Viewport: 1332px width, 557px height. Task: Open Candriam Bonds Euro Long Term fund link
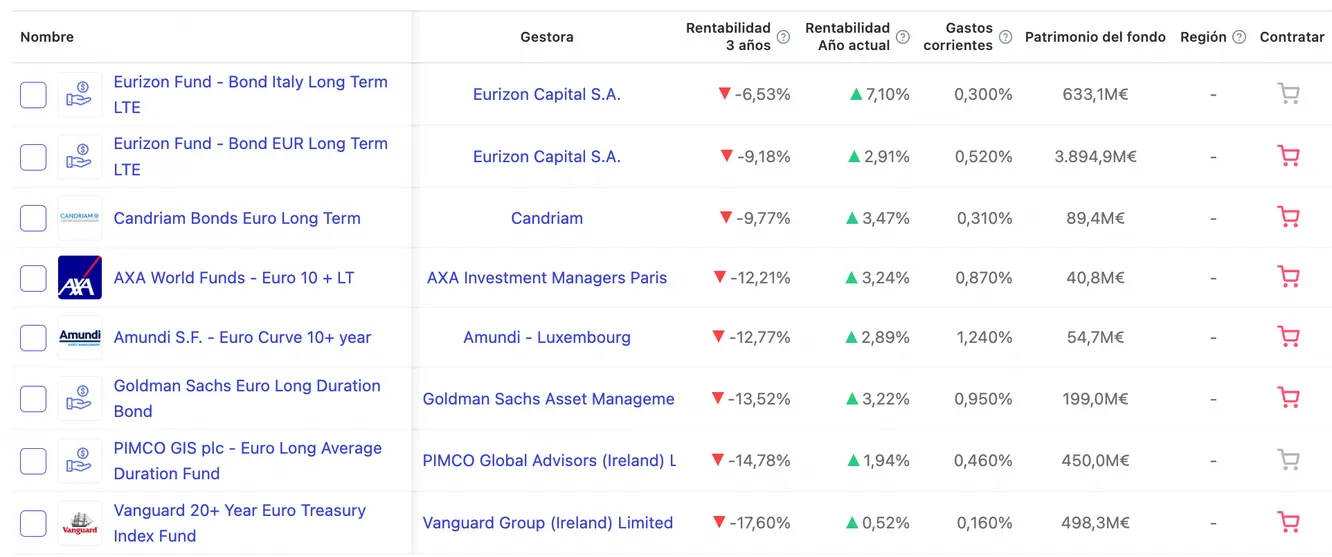(237, 218)
